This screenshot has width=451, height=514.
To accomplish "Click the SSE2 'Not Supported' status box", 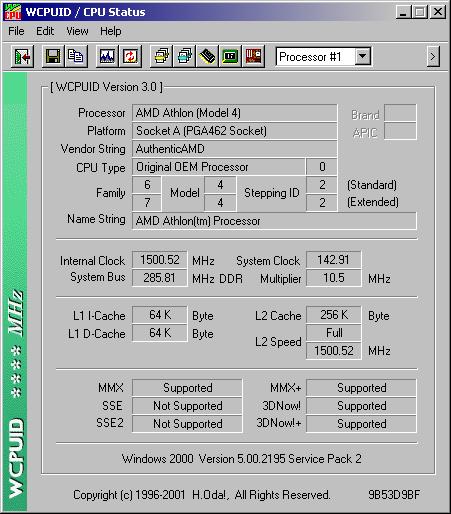I will tap(187, 424).
